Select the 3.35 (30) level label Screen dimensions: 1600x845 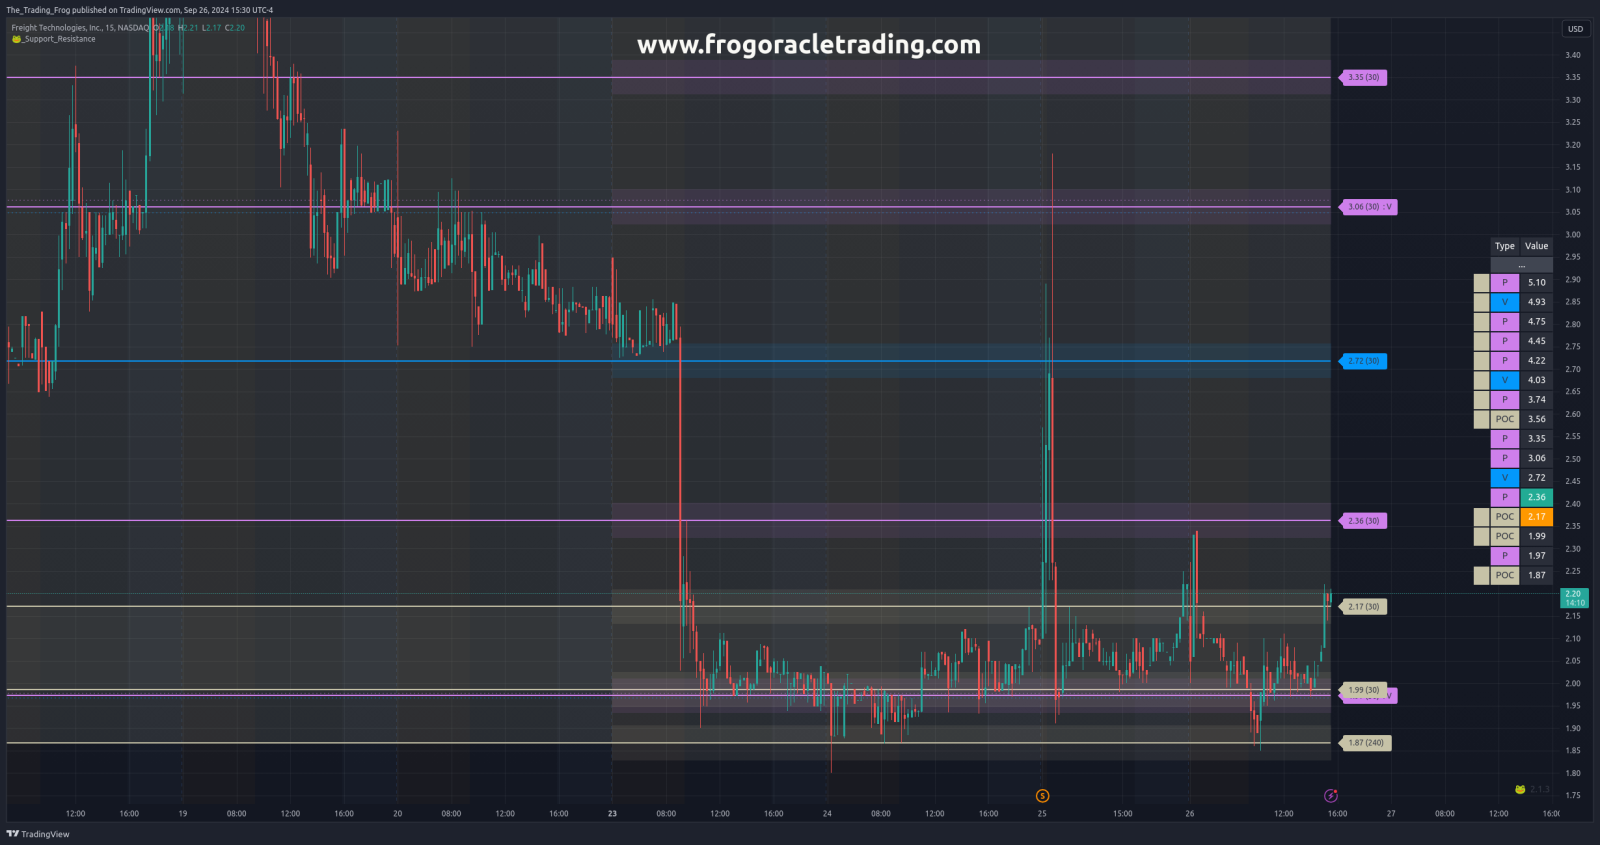[1363, 77]
